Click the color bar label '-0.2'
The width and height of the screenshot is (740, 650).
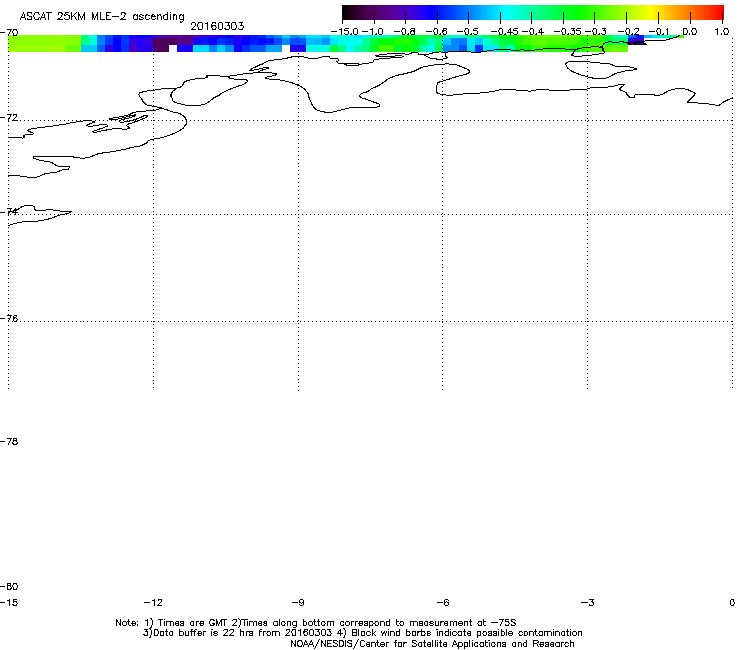pos(629,32)
